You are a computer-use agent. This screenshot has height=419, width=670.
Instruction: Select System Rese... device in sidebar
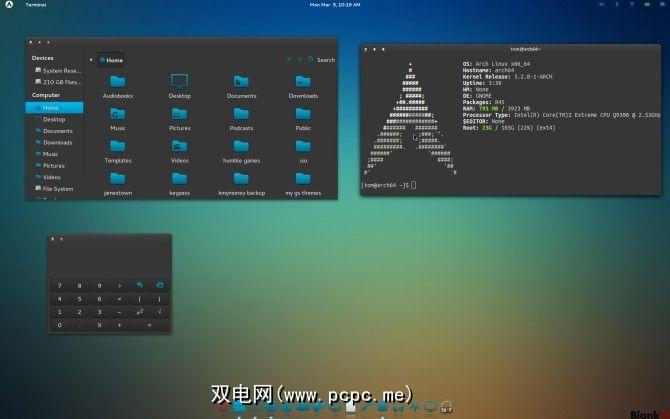pos(58,70)
